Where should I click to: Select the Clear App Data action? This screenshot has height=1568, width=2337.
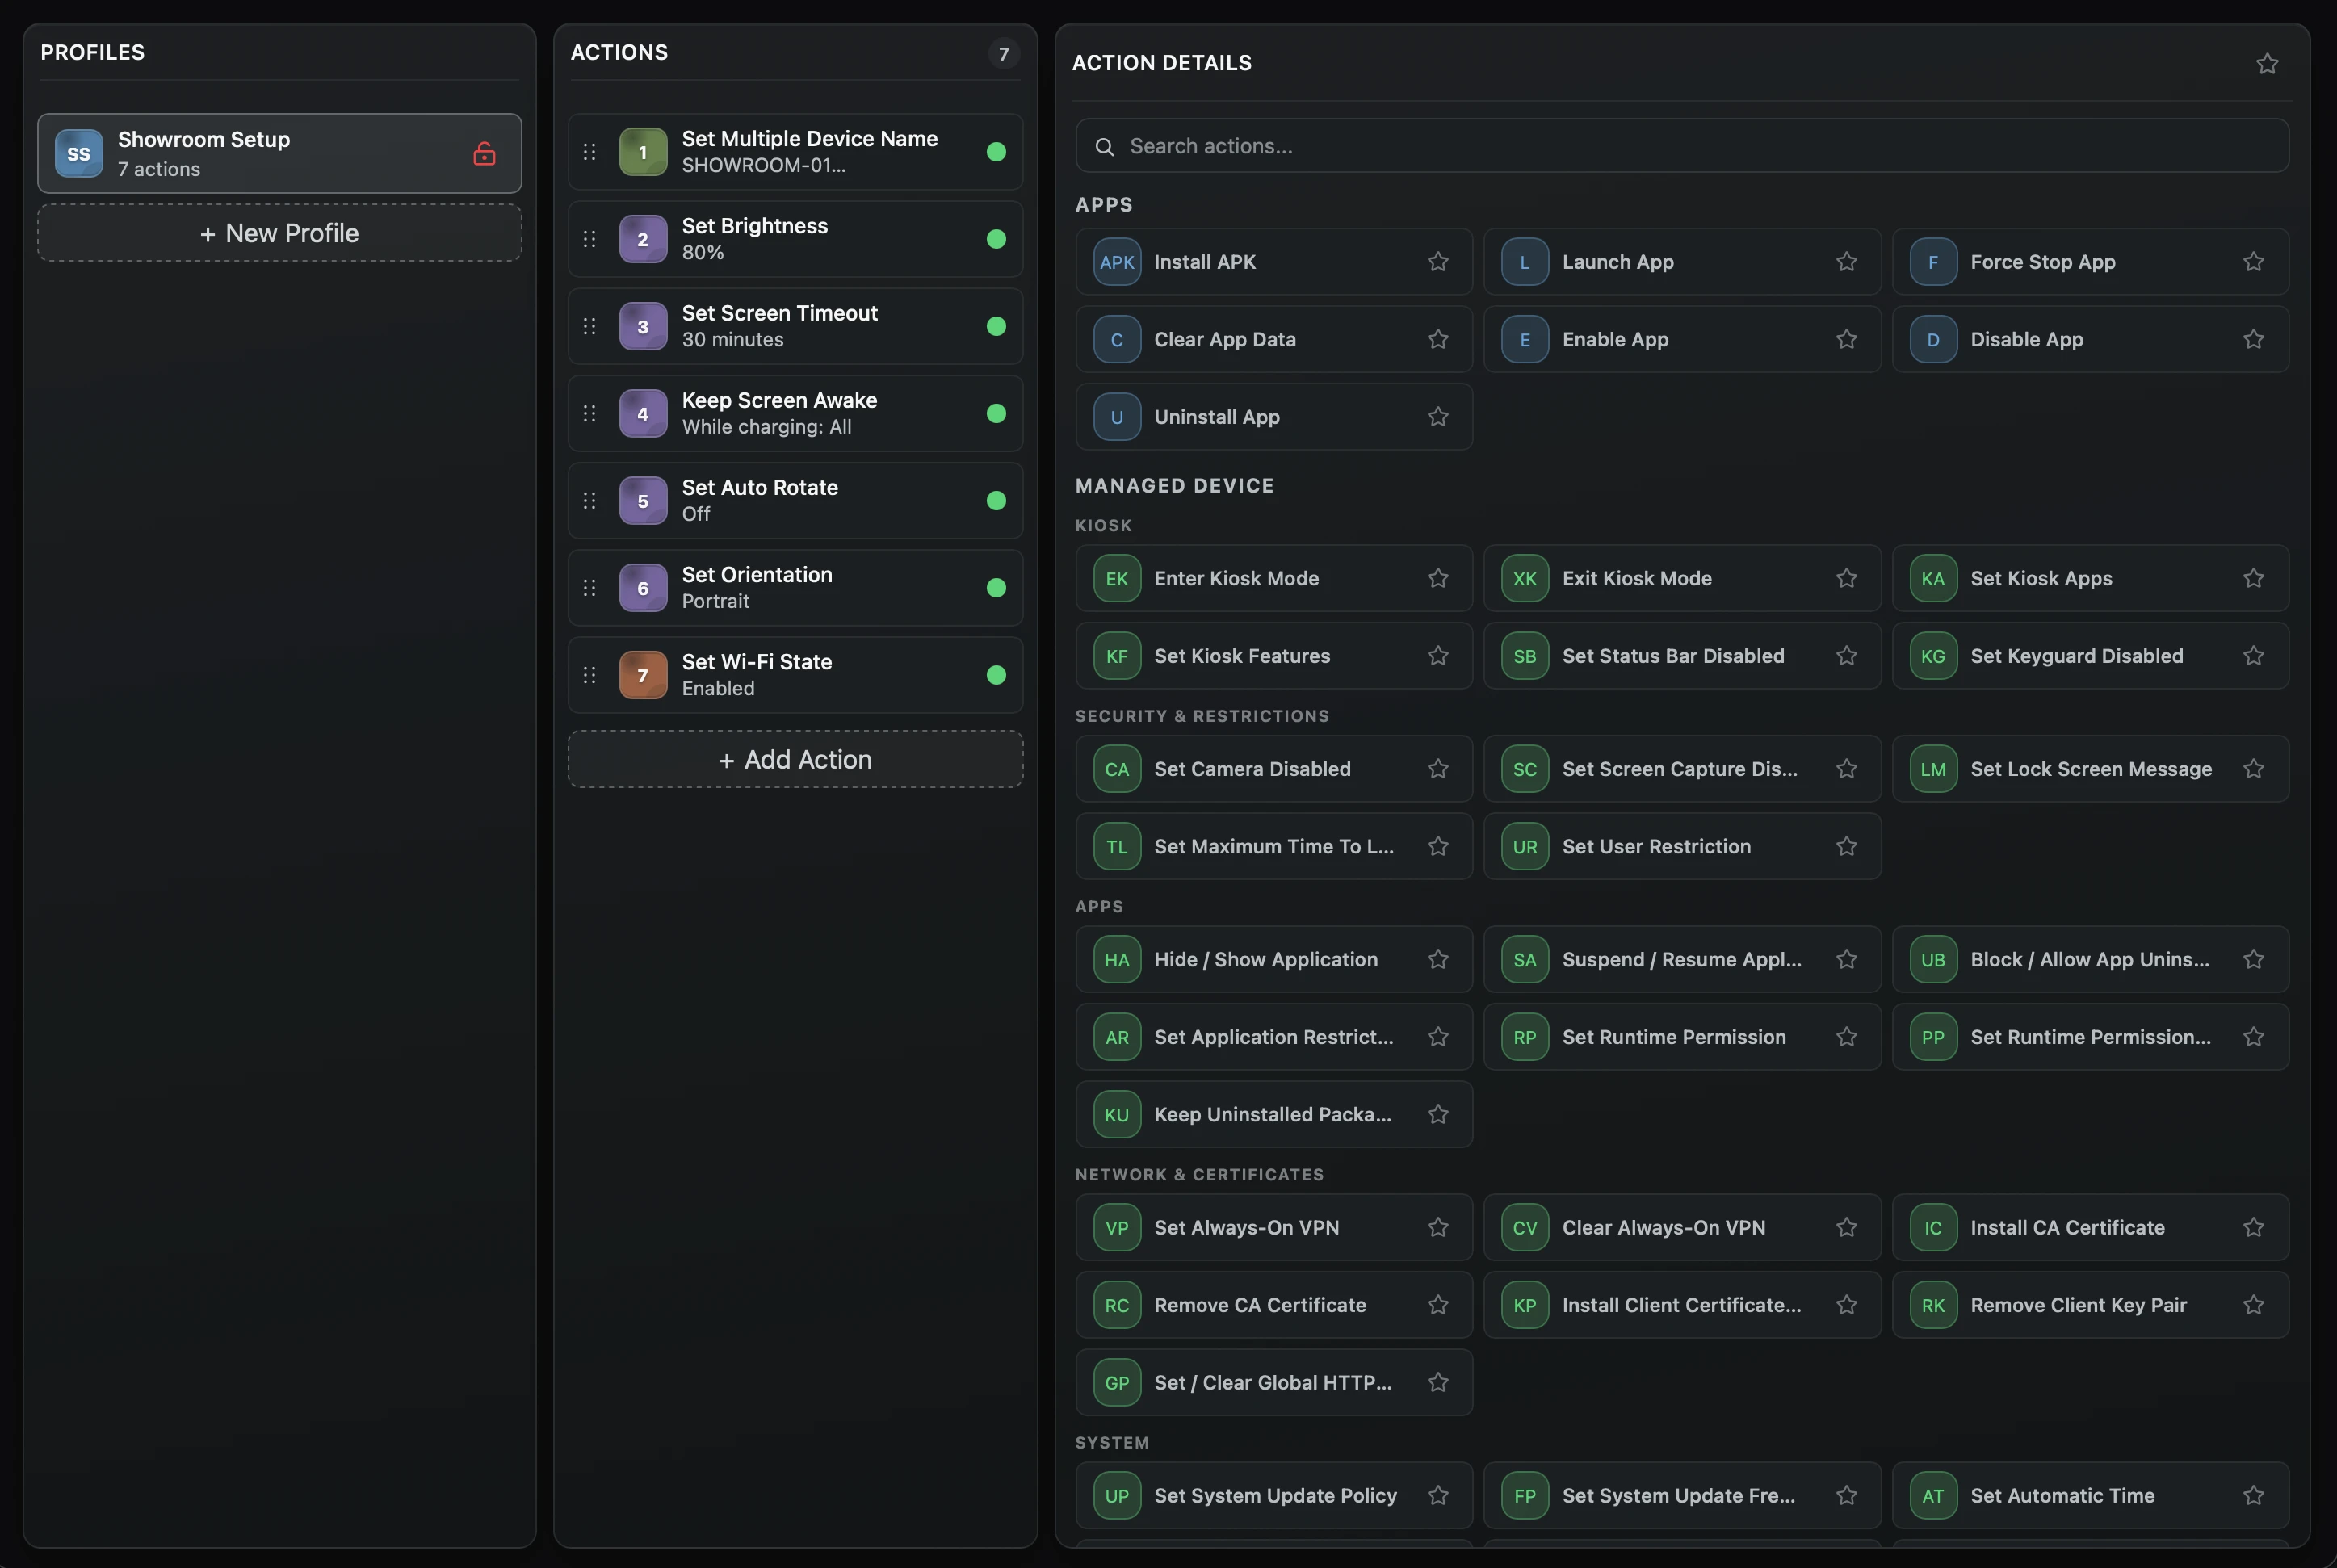(1273, 339)
